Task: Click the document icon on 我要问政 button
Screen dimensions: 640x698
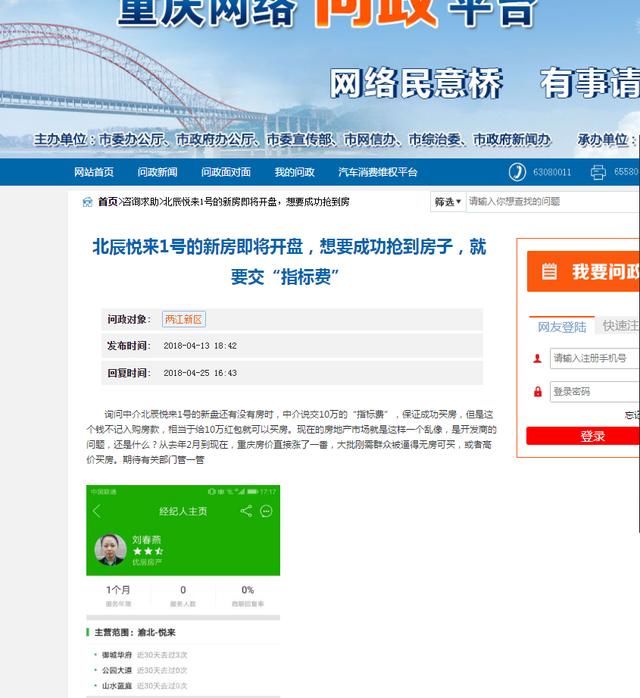Action: (x=549, y=271)
